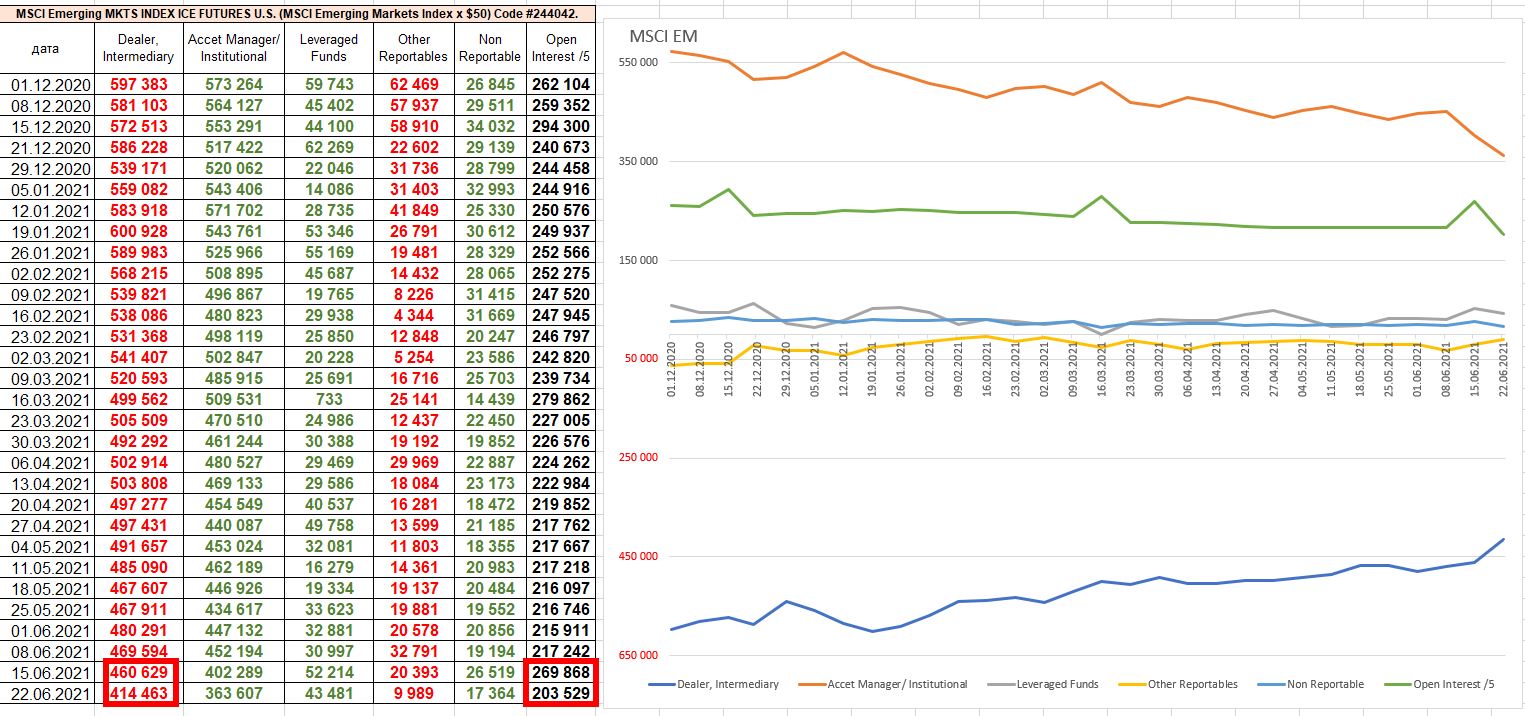This screenshot has width=1525, height=716.
Task: Click the Leveraged Funds cell showing 733
Action: click(x=329, y=400)
